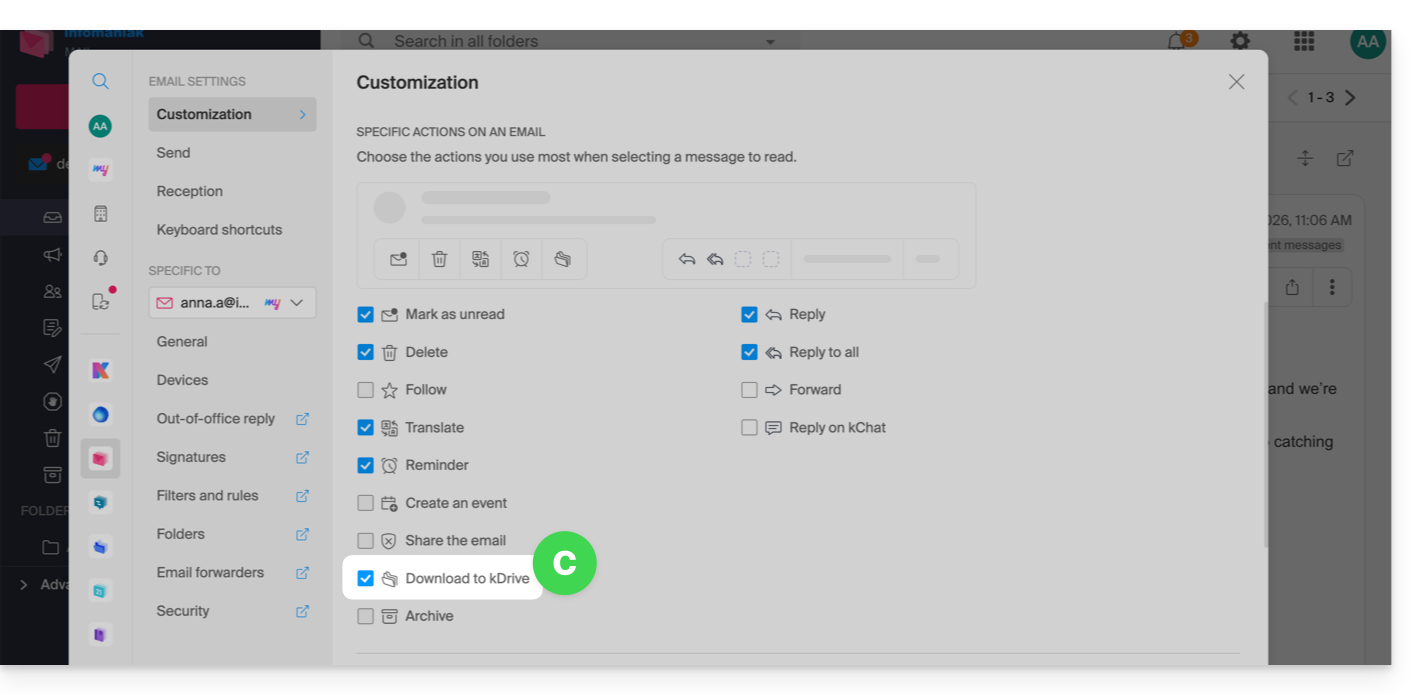This screenshot has height=695, width=1422.
Task: Expand the anna.a email account dropdown
Action: tap(297, 303)
